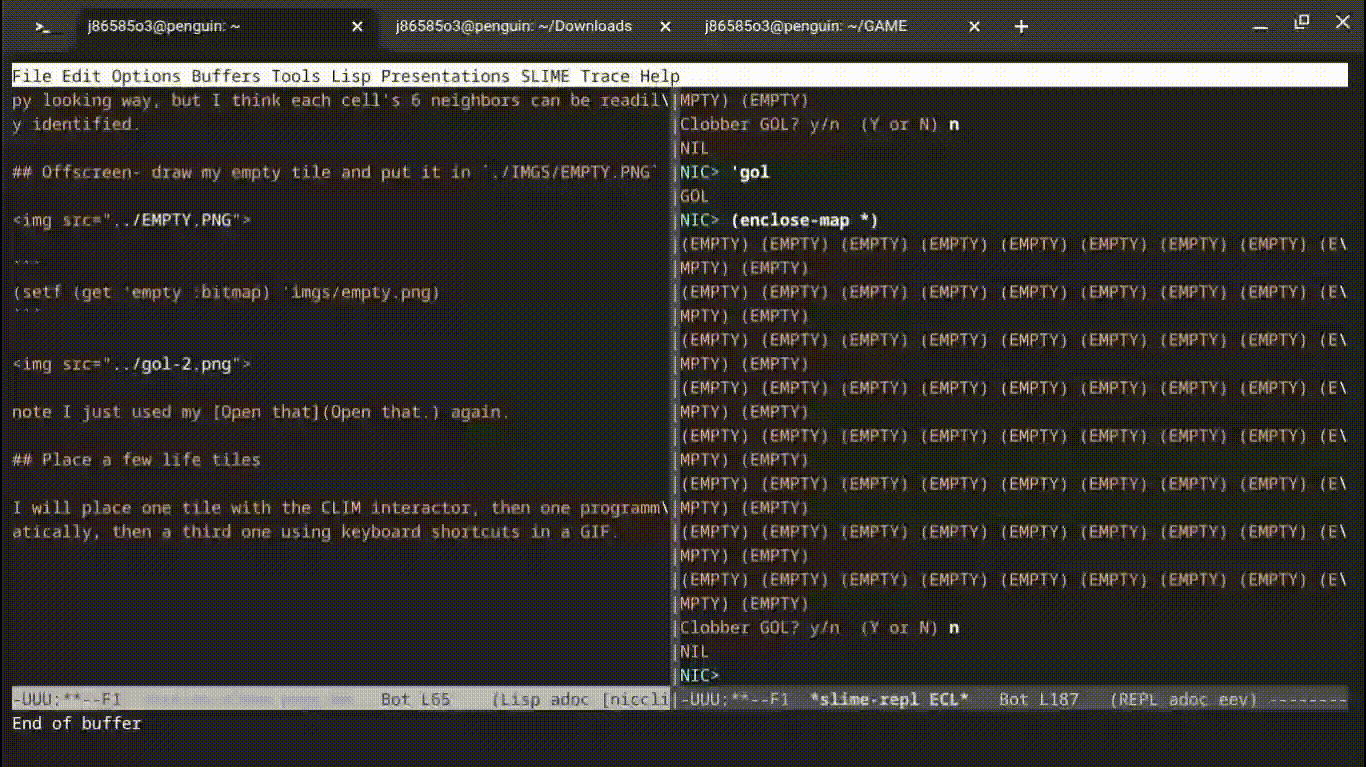1366x767 pixels.
Task: Open a new terminal tab with plus
Action: [1021, 27]
